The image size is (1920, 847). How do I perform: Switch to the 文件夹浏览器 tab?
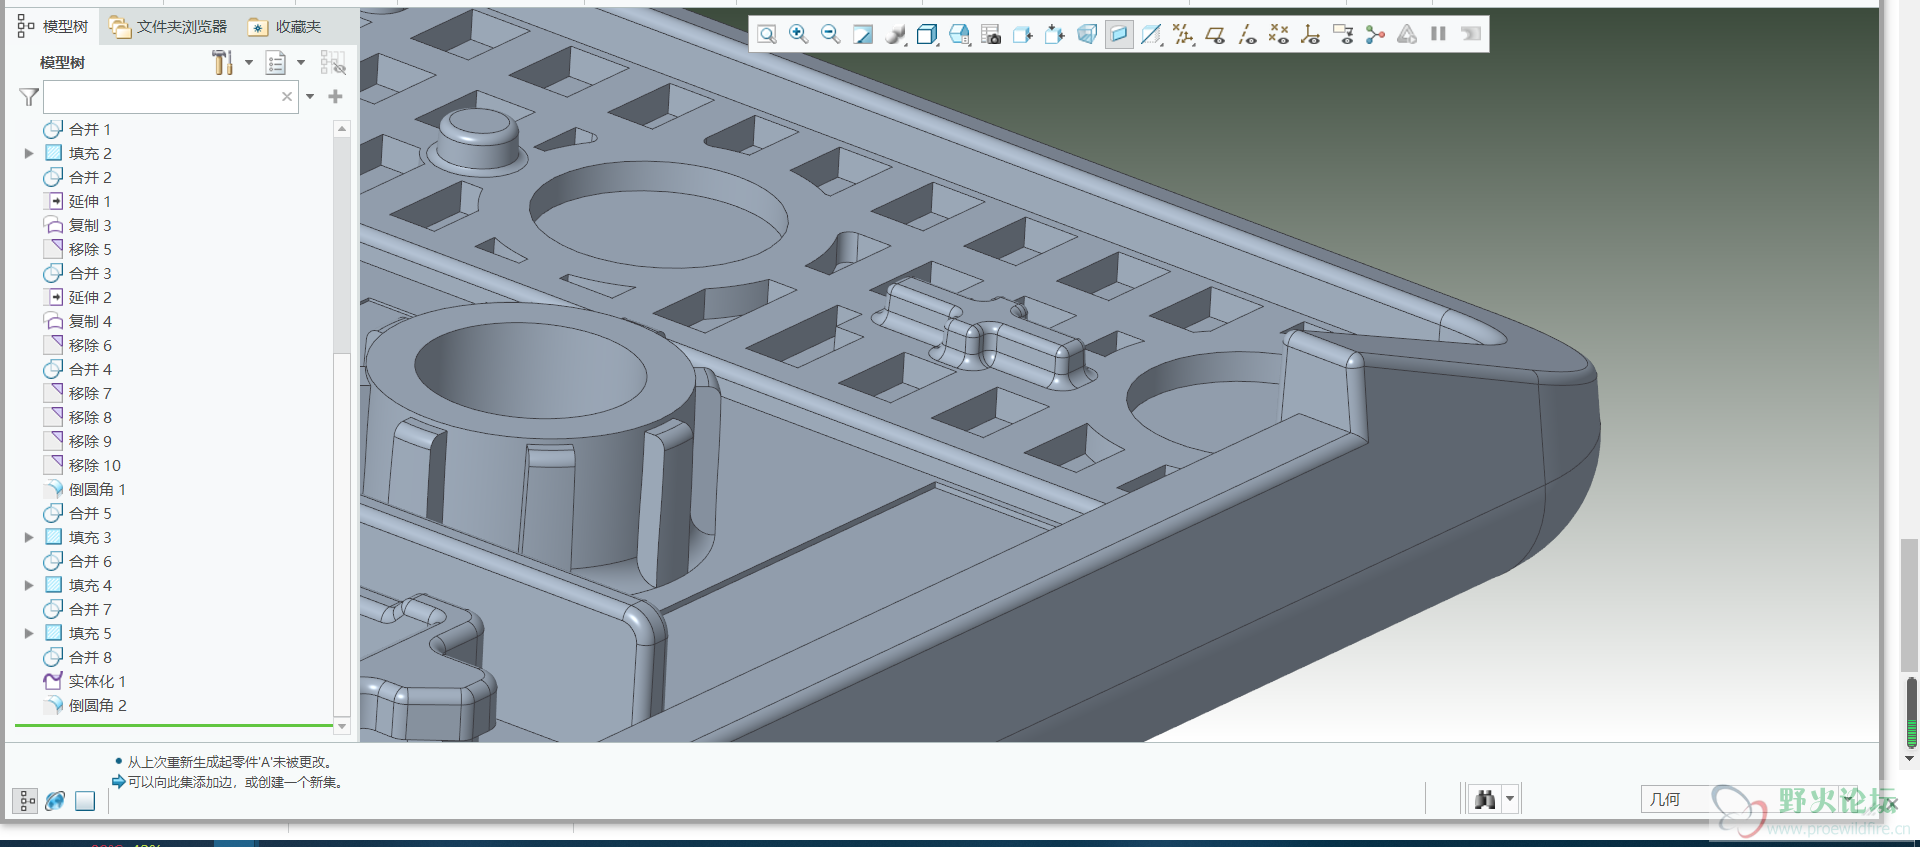pos(168,27)
